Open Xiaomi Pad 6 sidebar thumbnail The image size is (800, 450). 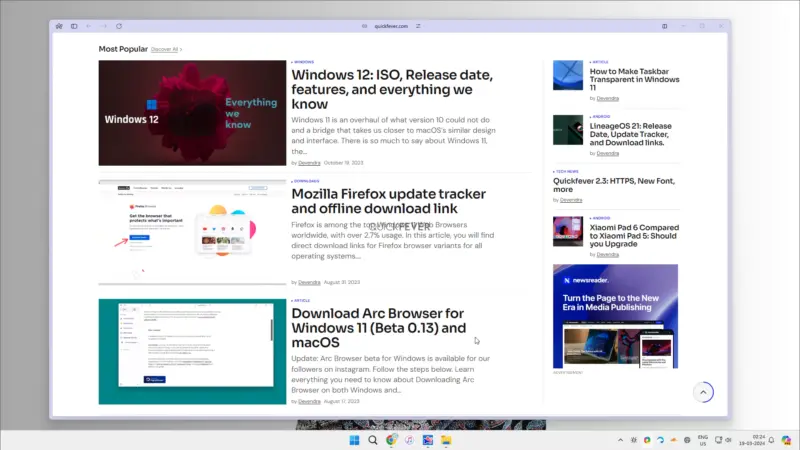(x=568, y=231)
